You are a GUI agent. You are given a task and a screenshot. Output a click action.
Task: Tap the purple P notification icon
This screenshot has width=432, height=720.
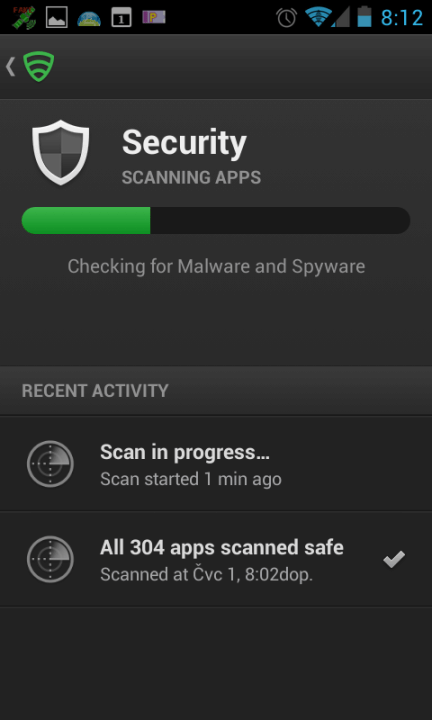pyautogui.click(x=154, y=17)
